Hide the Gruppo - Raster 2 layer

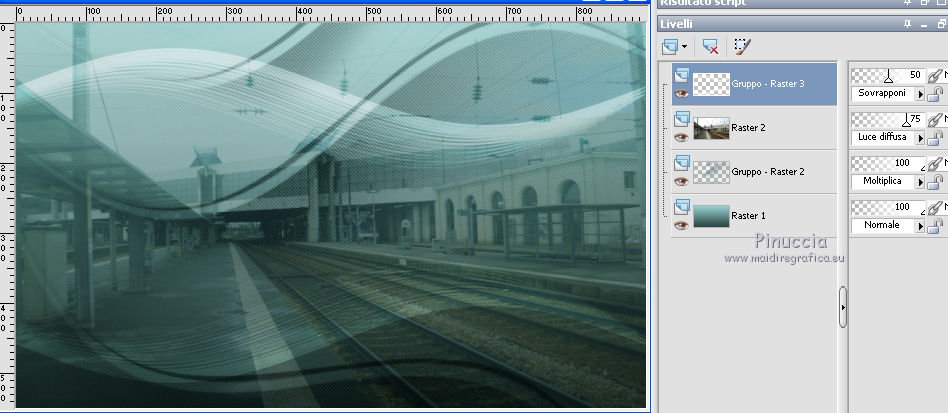681,181
